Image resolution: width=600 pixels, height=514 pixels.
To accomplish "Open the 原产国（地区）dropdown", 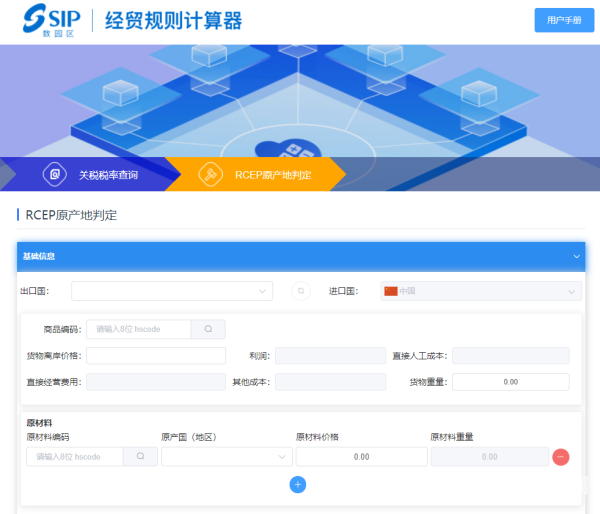I will [x=226, y=457].
